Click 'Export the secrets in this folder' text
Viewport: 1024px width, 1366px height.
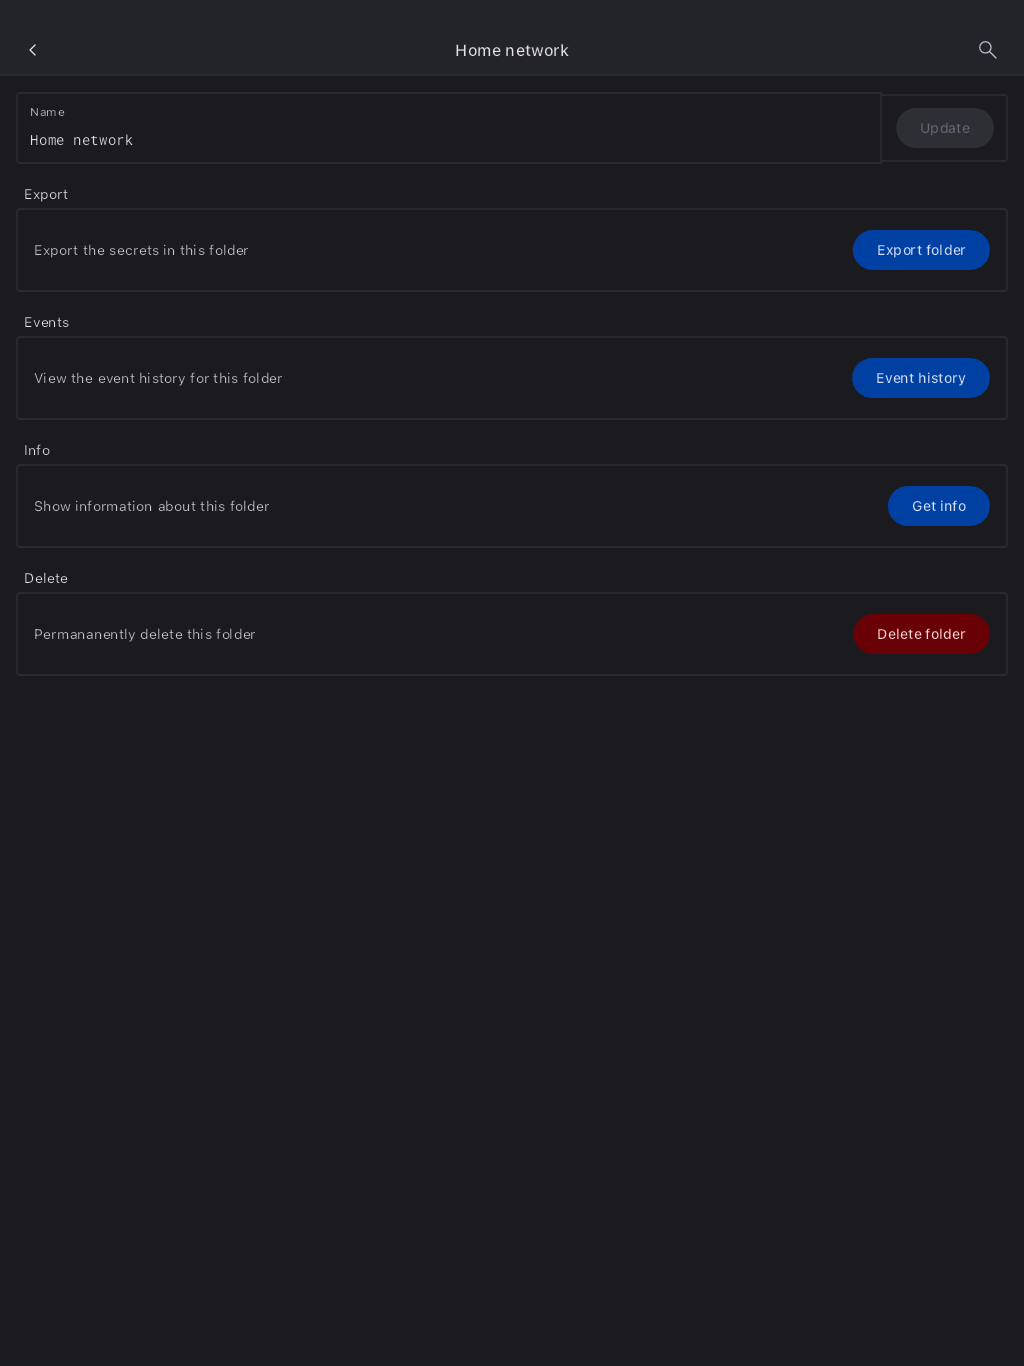coord(141,250)
